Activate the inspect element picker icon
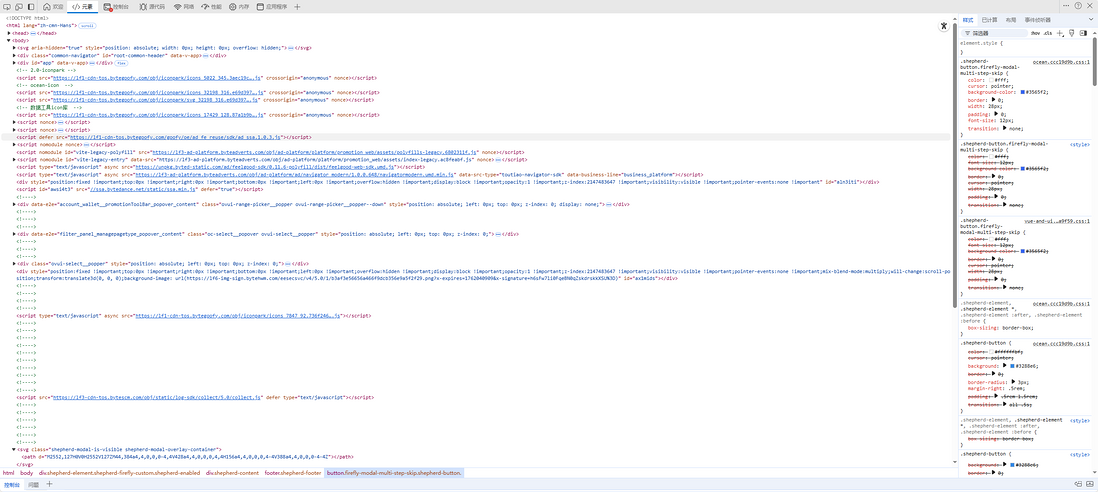The height and width of the screenshot is (492, 1098). [x=7, y=6]
